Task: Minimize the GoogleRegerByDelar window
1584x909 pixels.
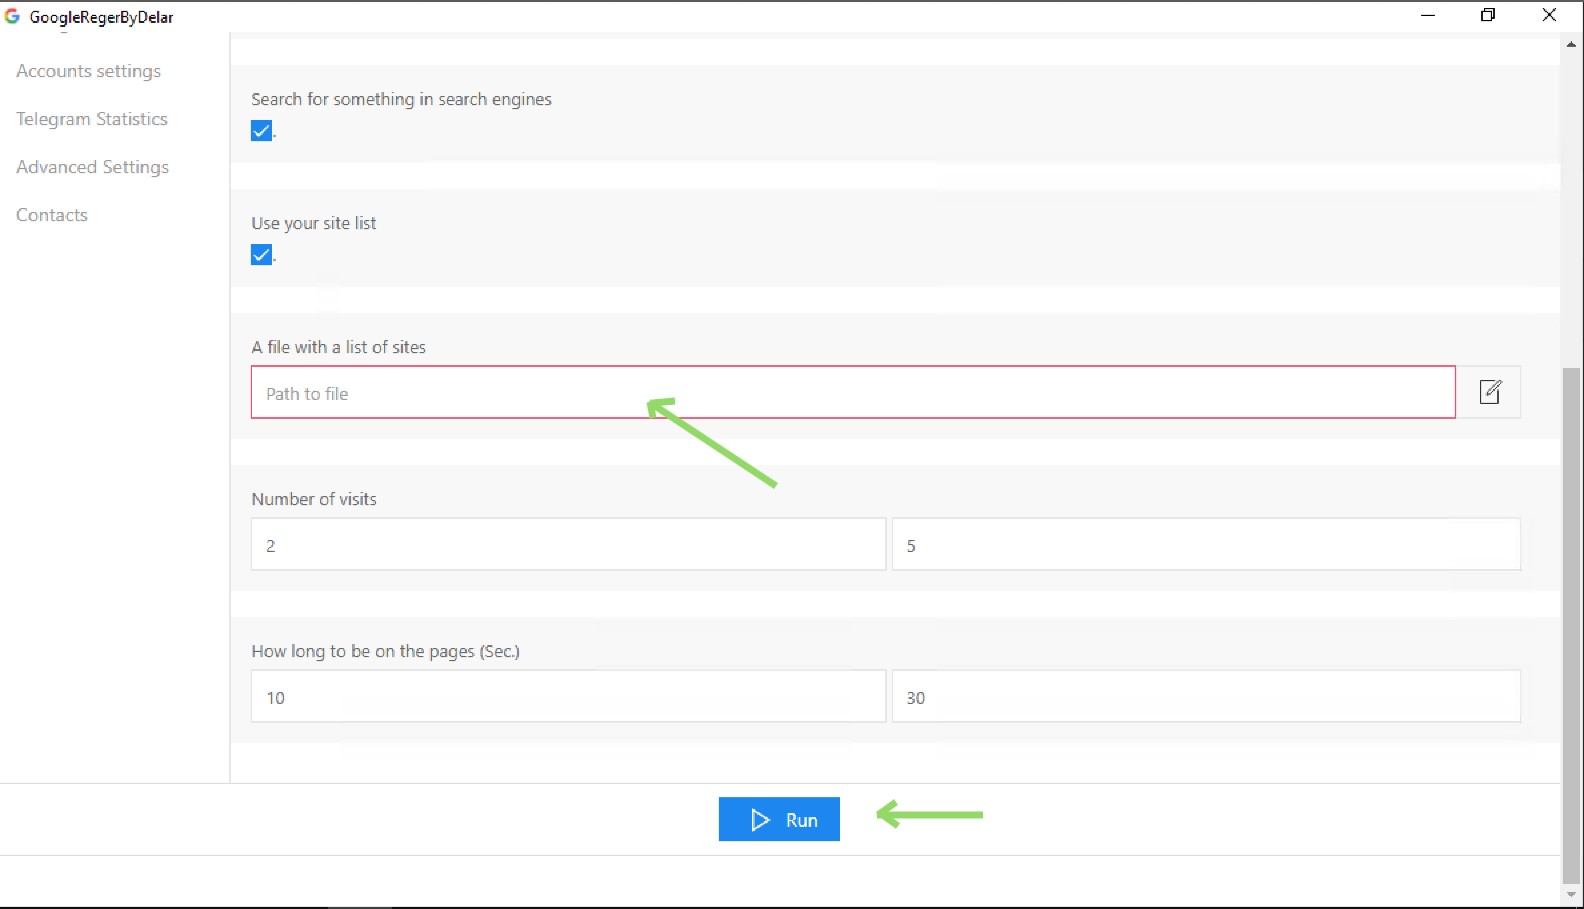Action: pyautogui.click(x=1428, y=15)
